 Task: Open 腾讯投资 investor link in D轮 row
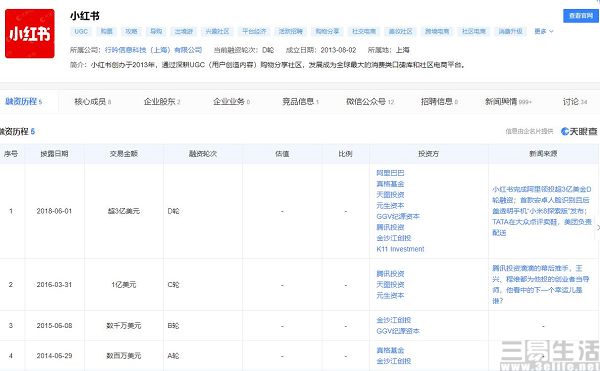point(390,227)
